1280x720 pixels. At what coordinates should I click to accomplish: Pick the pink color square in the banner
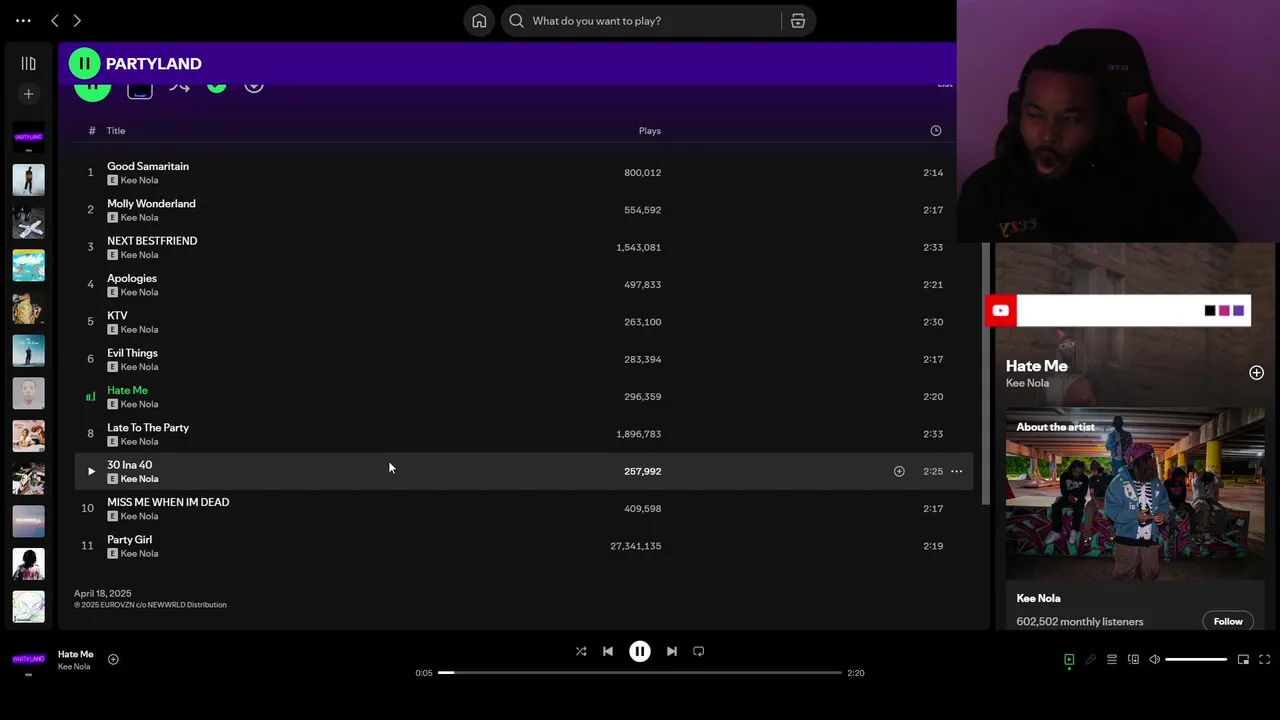1224,311
